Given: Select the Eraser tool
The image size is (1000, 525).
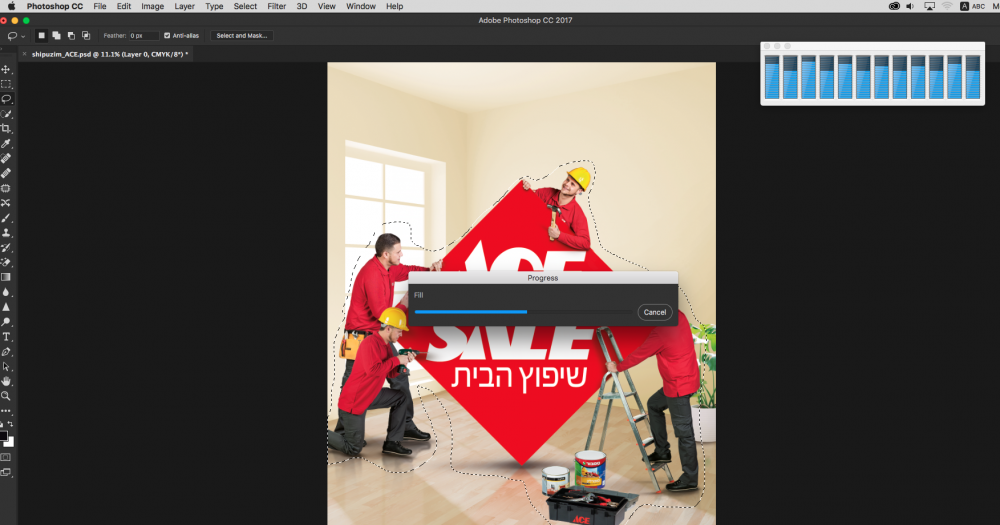Looking at the screenshot, I should [6, 262].
